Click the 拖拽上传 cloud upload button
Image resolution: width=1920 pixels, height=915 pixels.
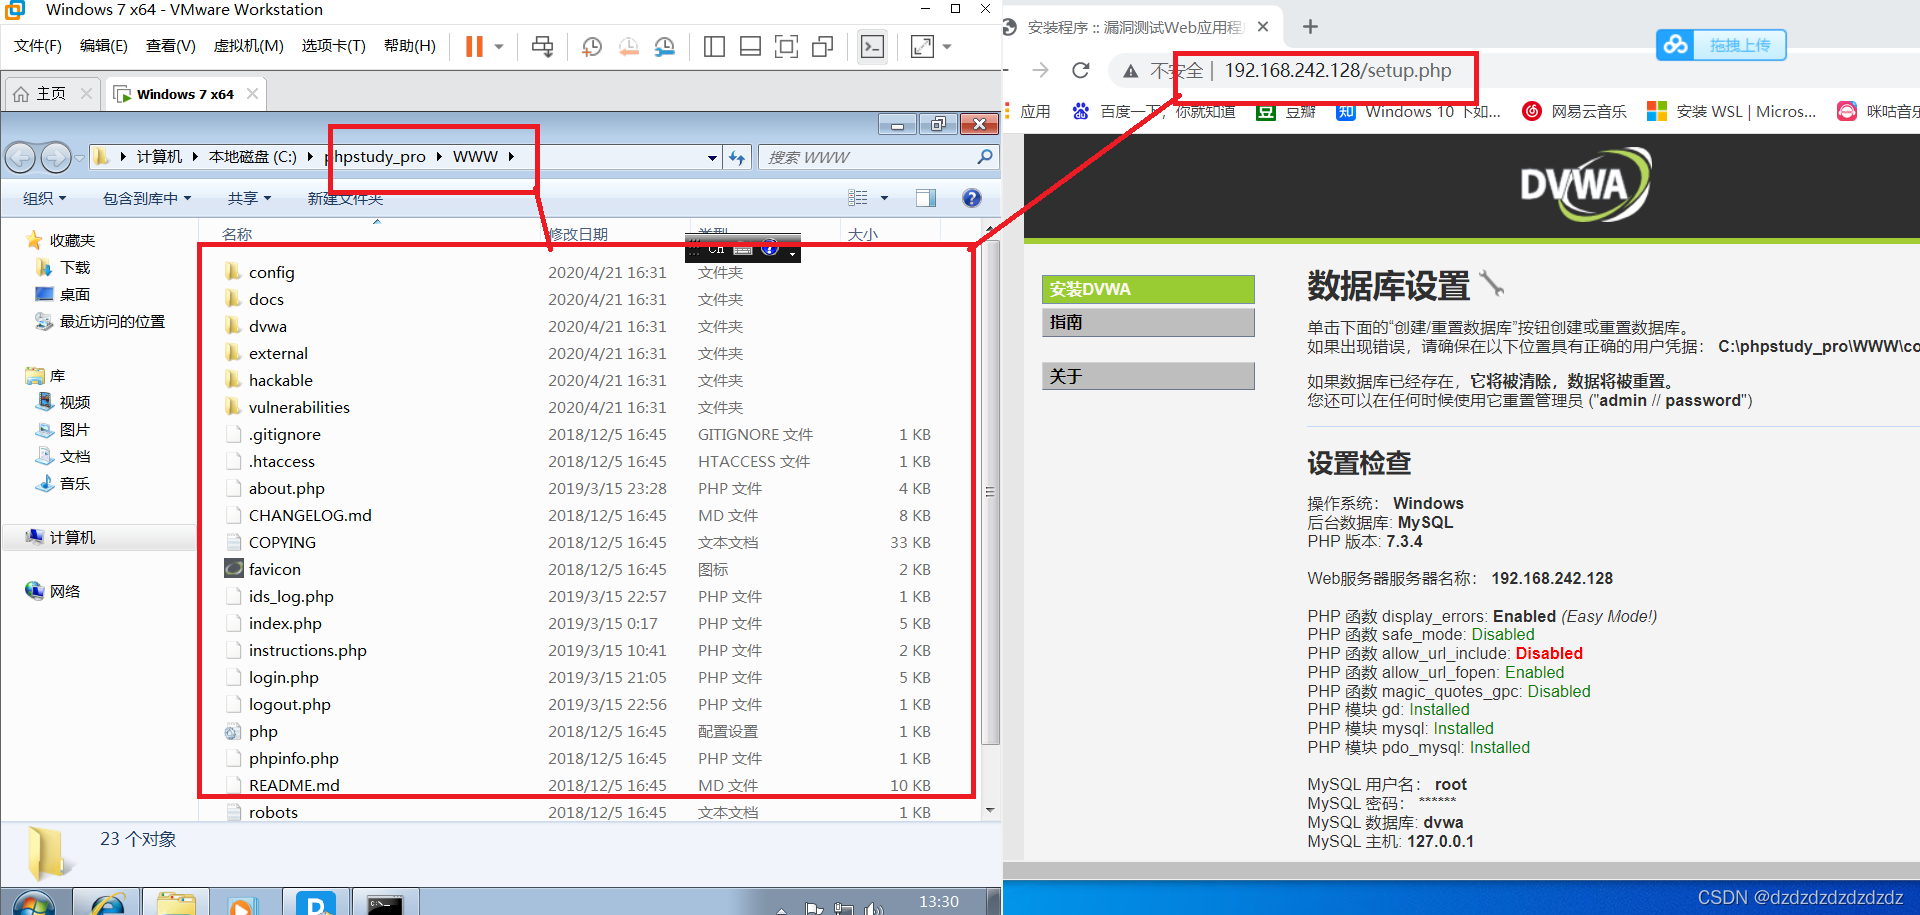pyautogui.click(x=1721, y=45)
